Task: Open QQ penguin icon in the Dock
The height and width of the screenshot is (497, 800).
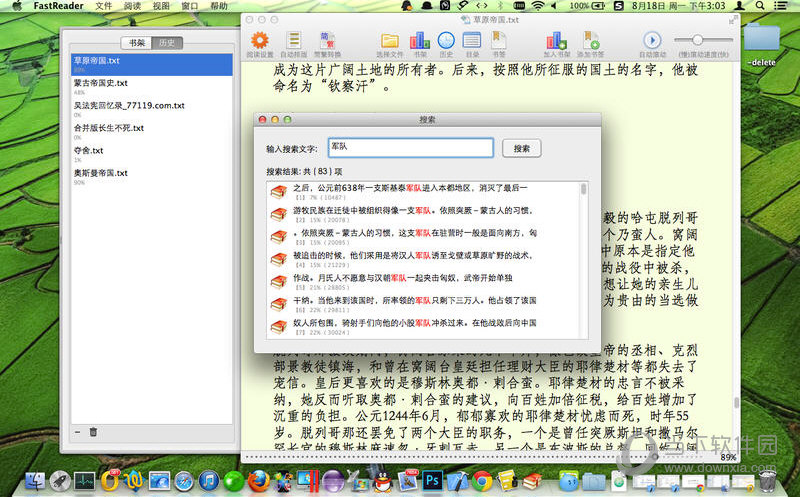Action: [382, 481]
